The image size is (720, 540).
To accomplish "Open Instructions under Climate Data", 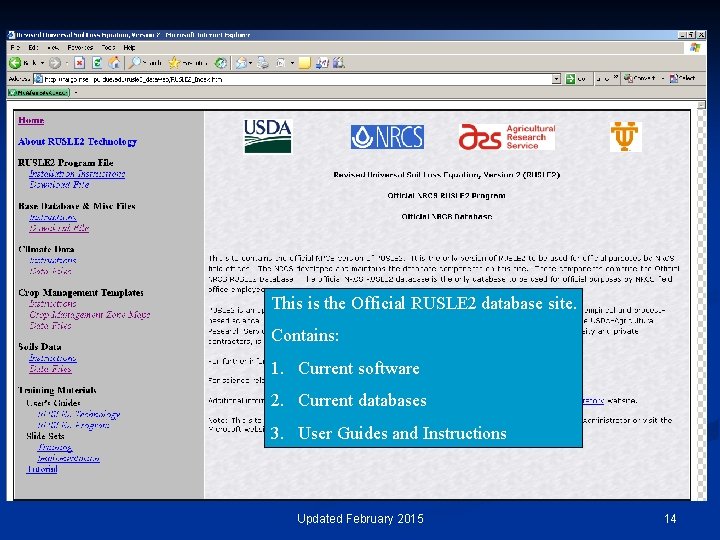I will pyautogui.click(x=52, y=260).
